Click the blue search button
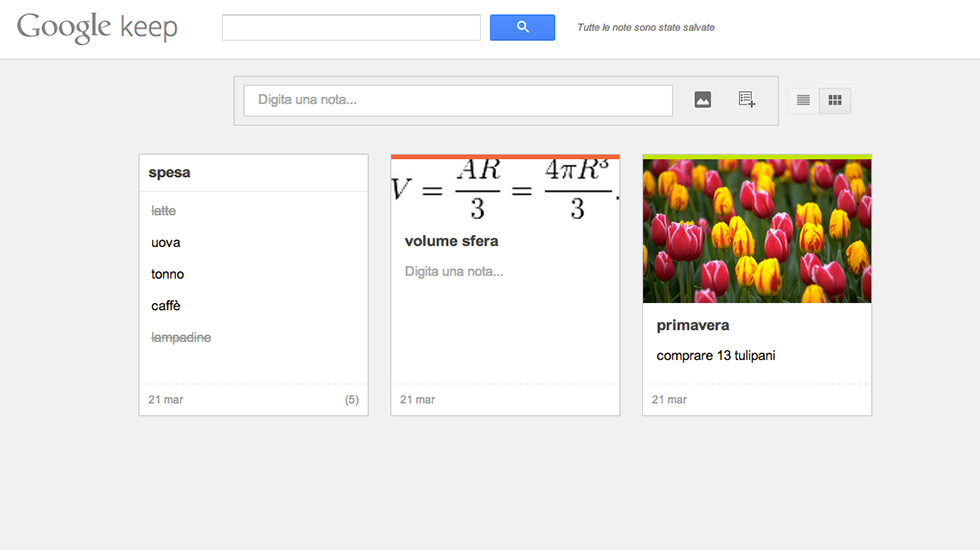 coord(522,28)
